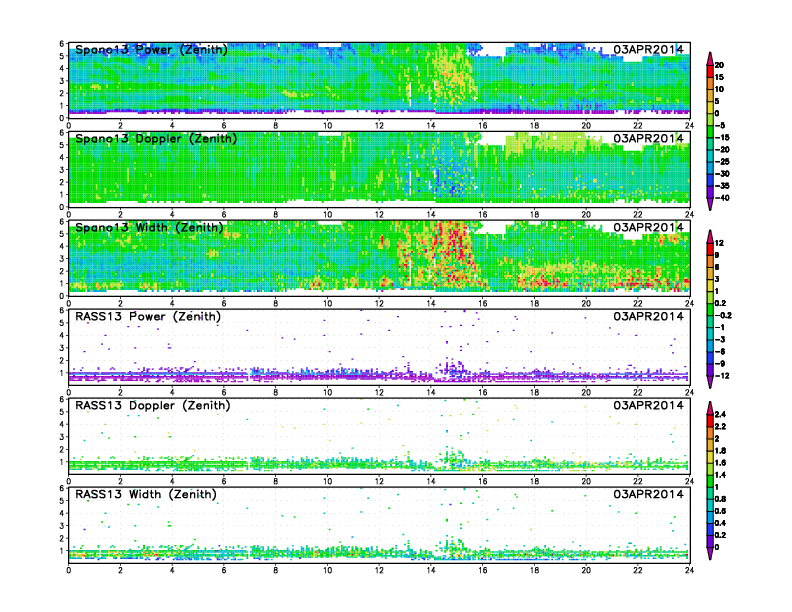The width and height of the screenshot is (792, 612).
Task: Pick the red segment above 15 on top colorbar
Action: [710, 71]
